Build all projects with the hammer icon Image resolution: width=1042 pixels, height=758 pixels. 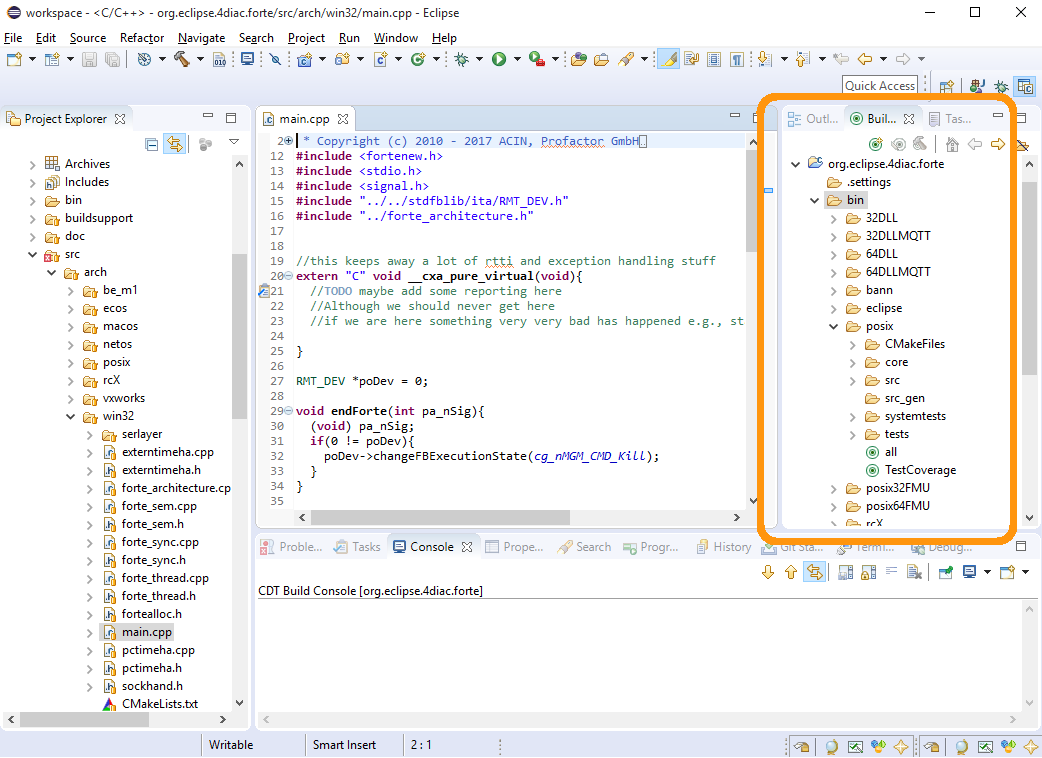(183, 59)
